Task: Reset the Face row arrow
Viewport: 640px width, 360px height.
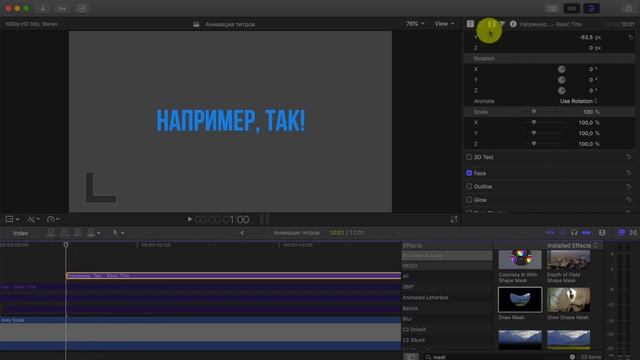Action: (x=629, y=173)
